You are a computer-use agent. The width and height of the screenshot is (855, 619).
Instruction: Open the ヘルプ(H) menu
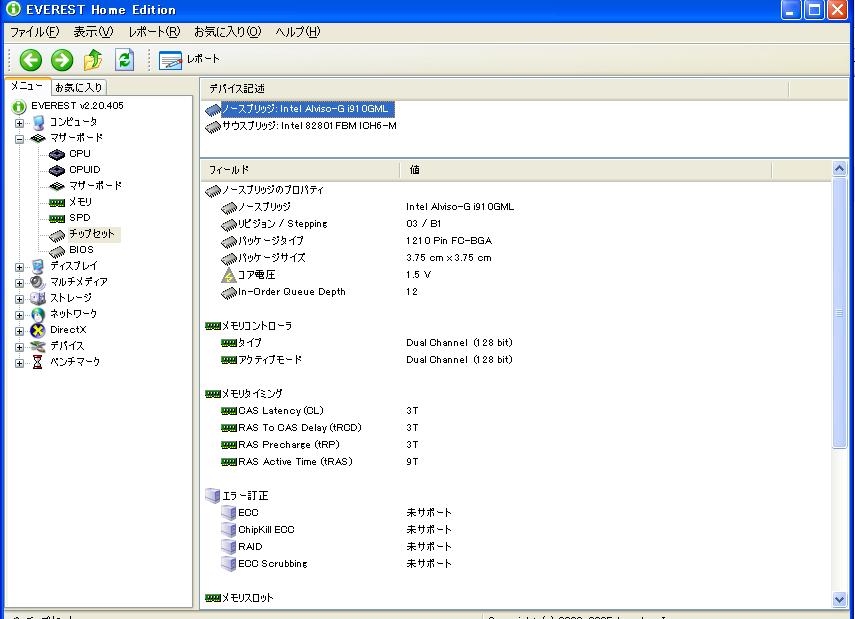297,32
